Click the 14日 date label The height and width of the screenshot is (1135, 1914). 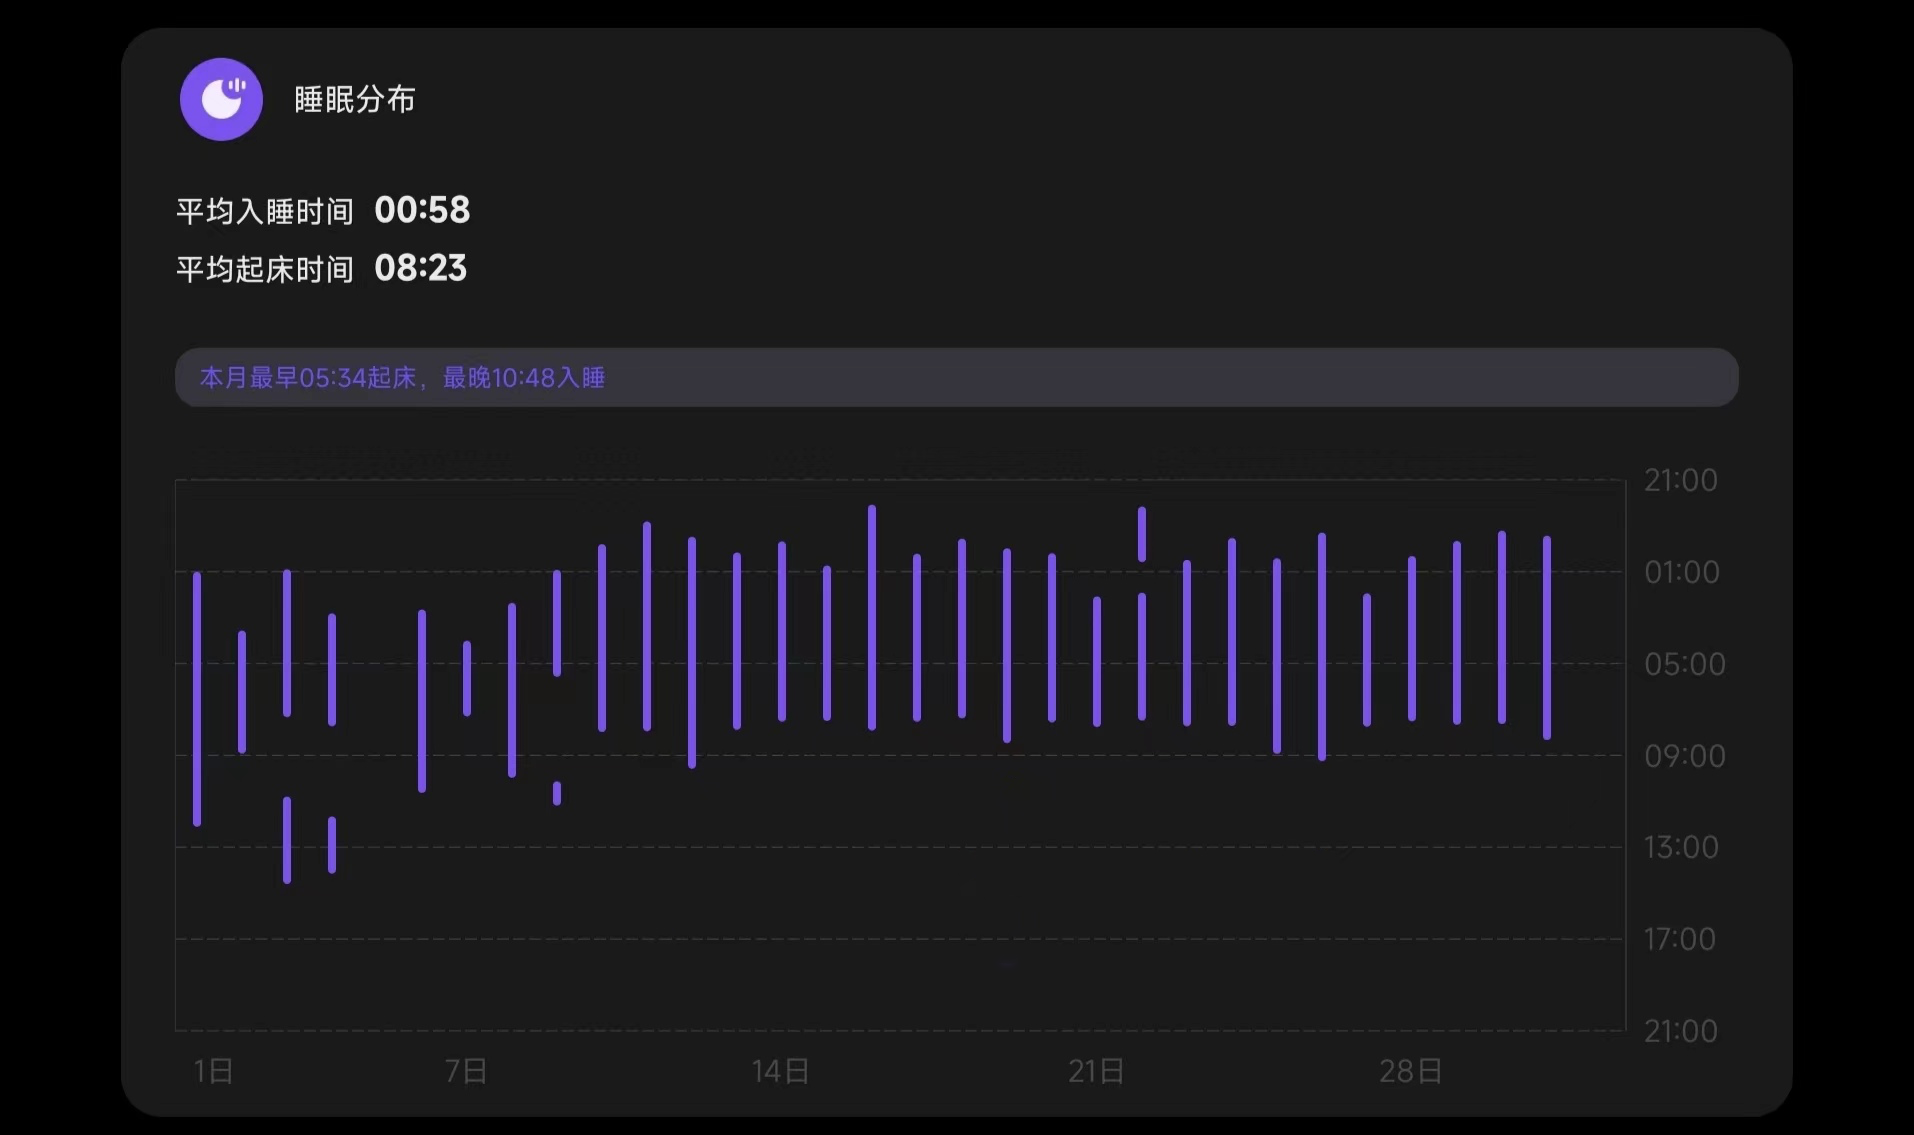pyautogui.click(x=780, y=1072)
